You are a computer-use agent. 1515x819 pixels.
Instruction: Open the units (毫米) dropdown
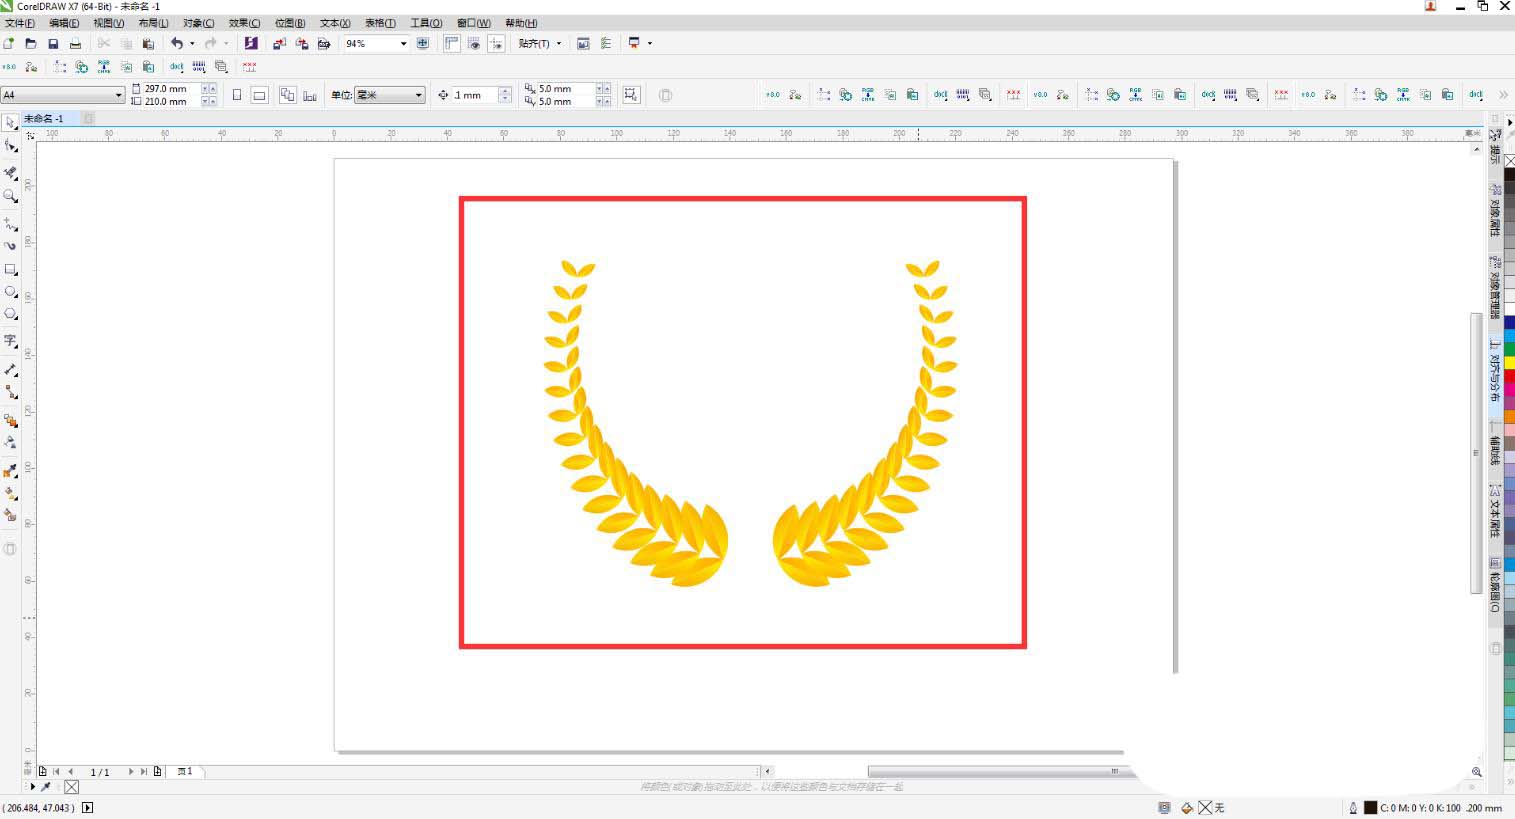click(x=419, y=95)
